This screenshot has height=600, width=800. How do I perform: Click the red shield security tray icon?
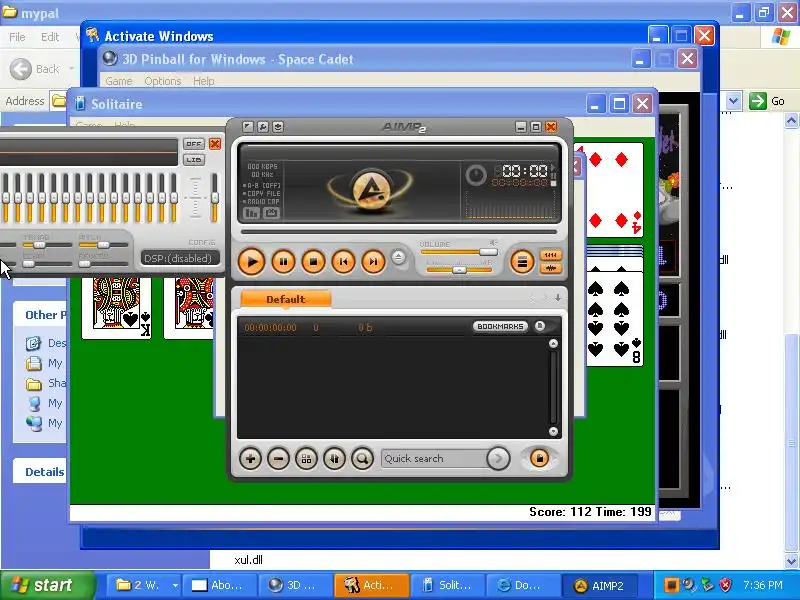click(725, 585)
